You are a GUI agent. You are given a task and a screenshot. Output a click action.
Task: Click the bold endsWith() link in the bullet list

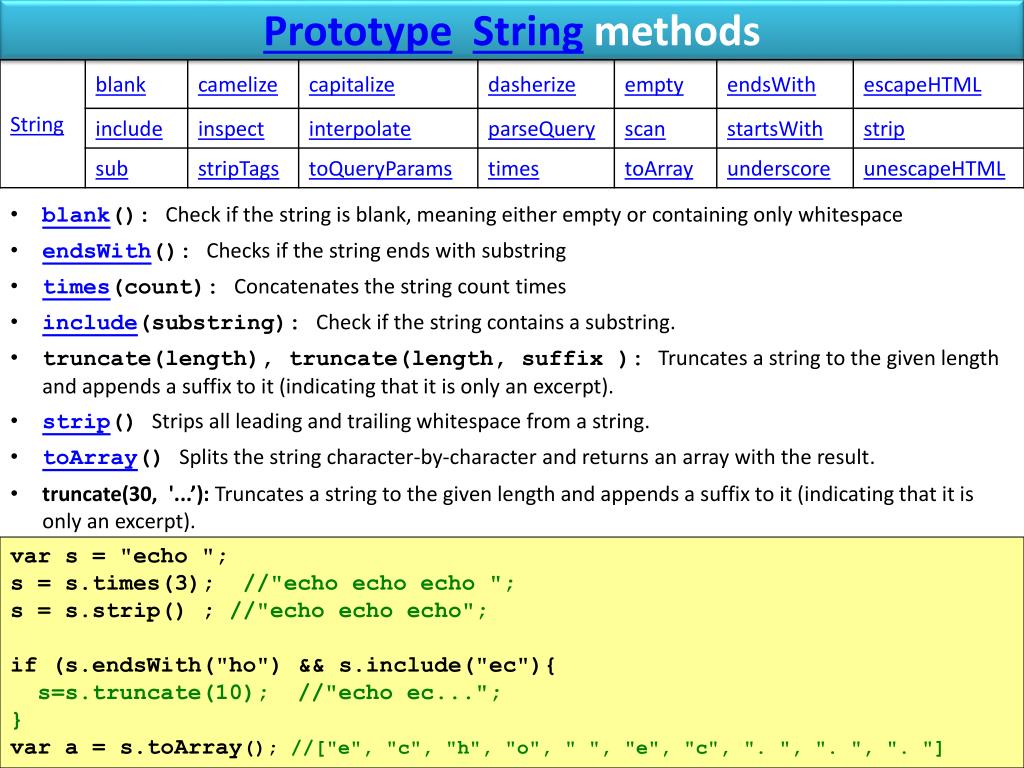coord(96,251)
